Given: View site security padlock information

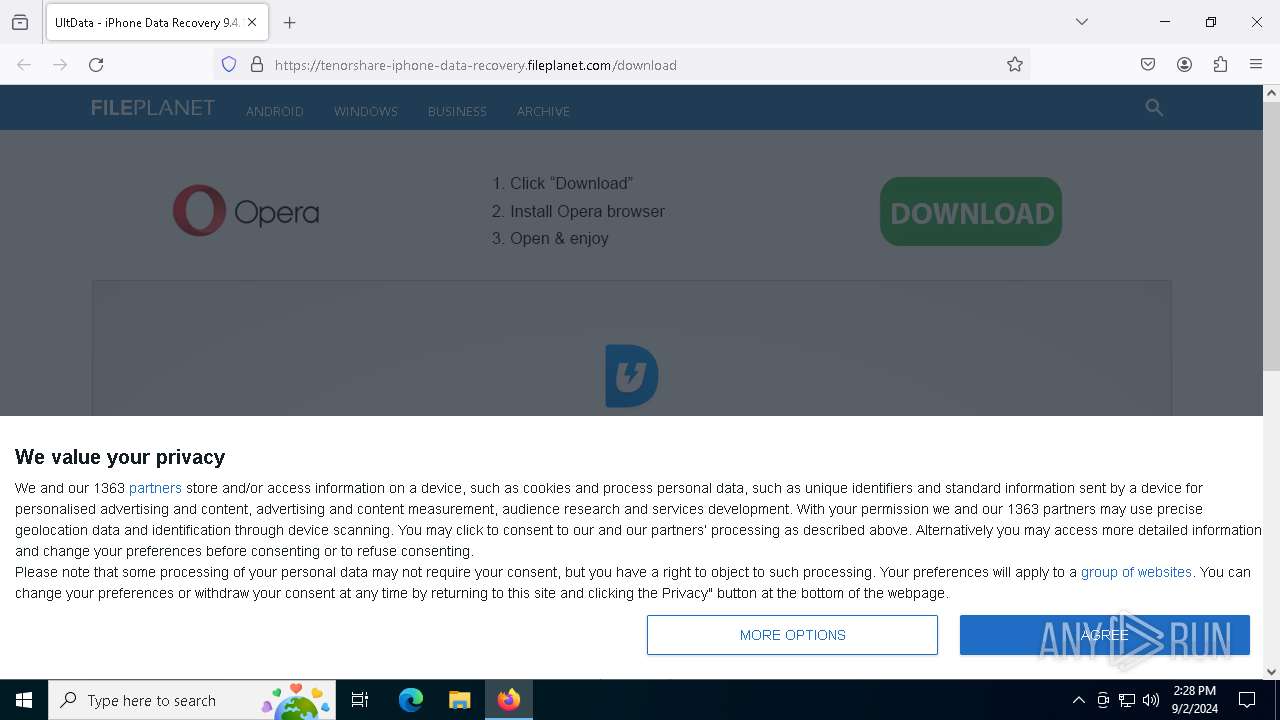Looking at the screenshot, I should [257, 65].
